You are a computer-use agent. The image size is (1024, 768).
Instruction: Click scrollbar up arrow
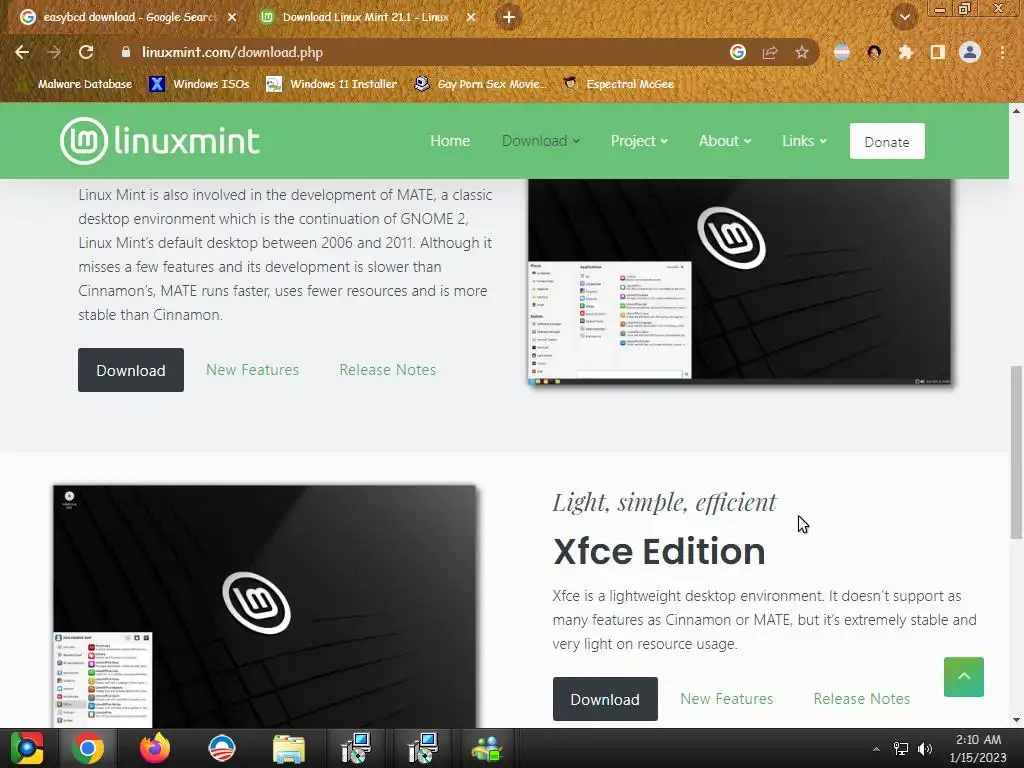click(x=1016, y=110)
